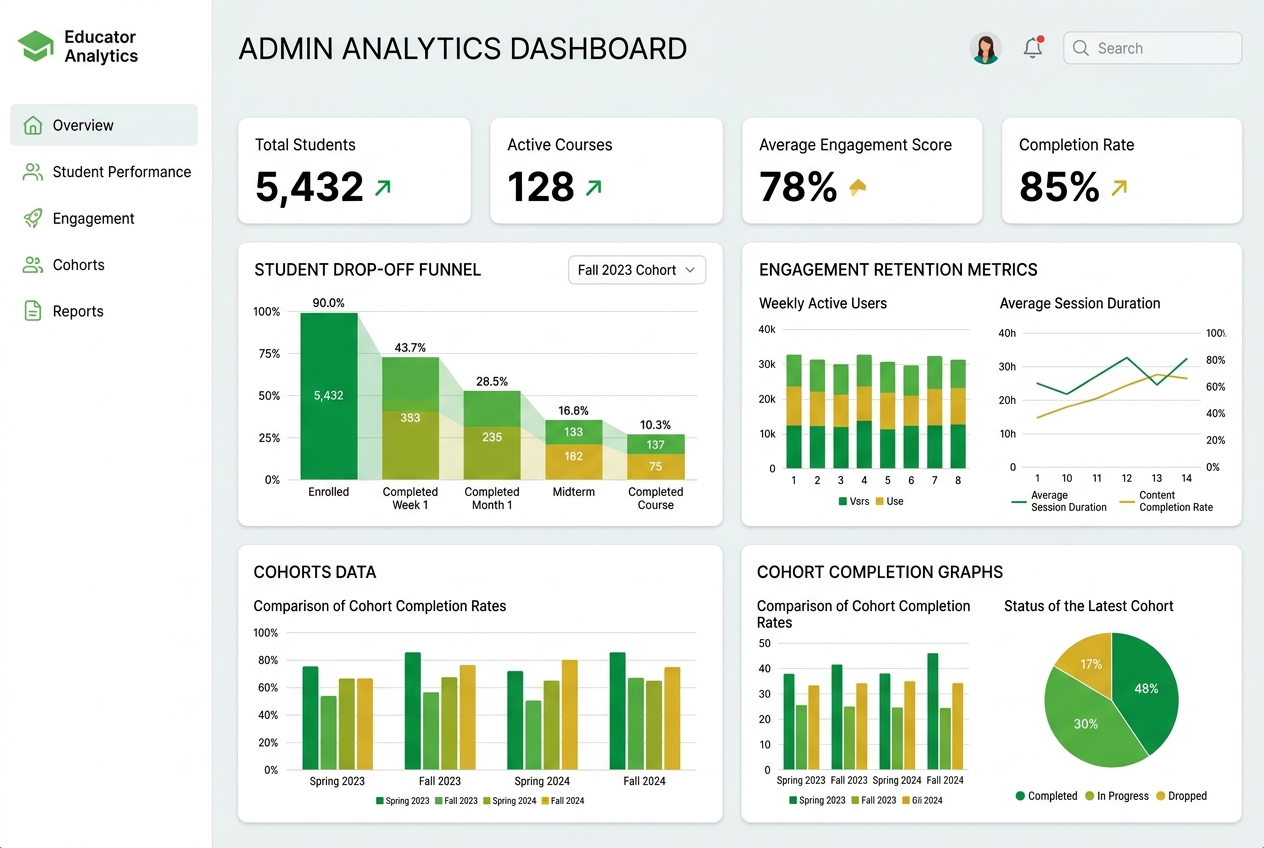
Task: Select the Completion Rate card
Action: tap(1122, 170)
